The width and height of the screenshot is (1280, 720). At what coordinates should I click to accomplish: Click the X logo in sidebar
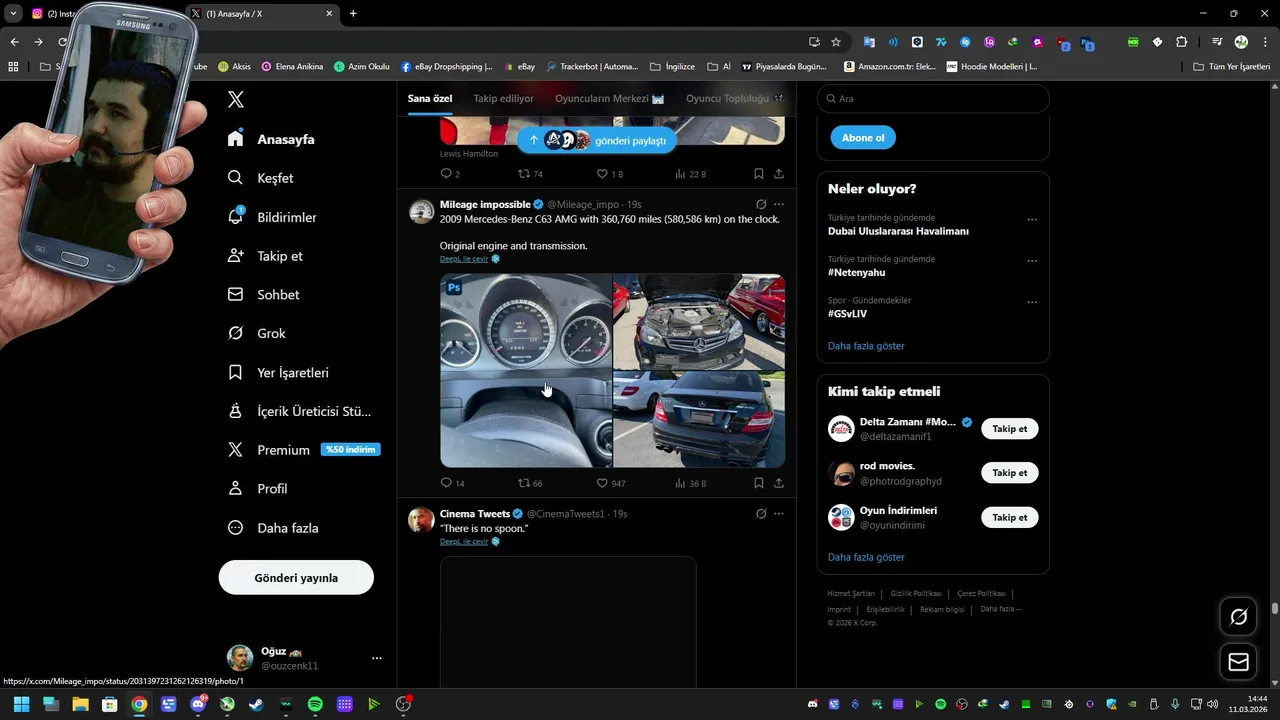[x=236, y=99]
